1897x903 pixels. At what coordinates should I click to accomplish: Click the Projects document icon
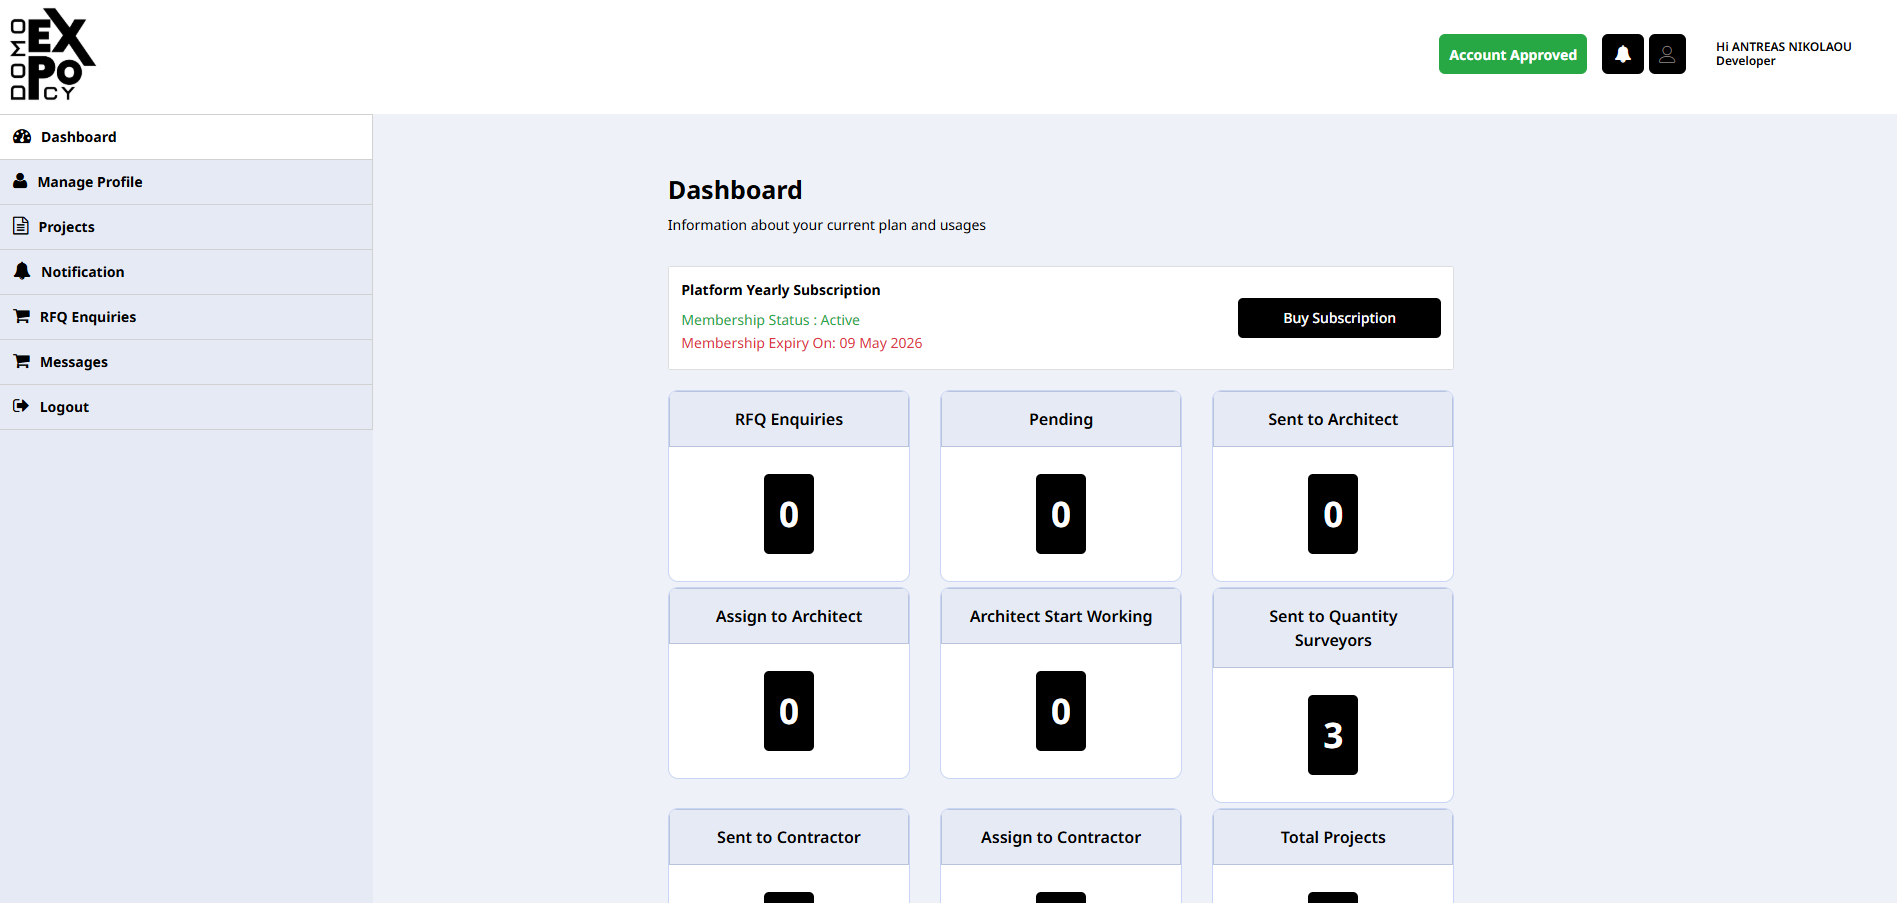tap(21, 226)
